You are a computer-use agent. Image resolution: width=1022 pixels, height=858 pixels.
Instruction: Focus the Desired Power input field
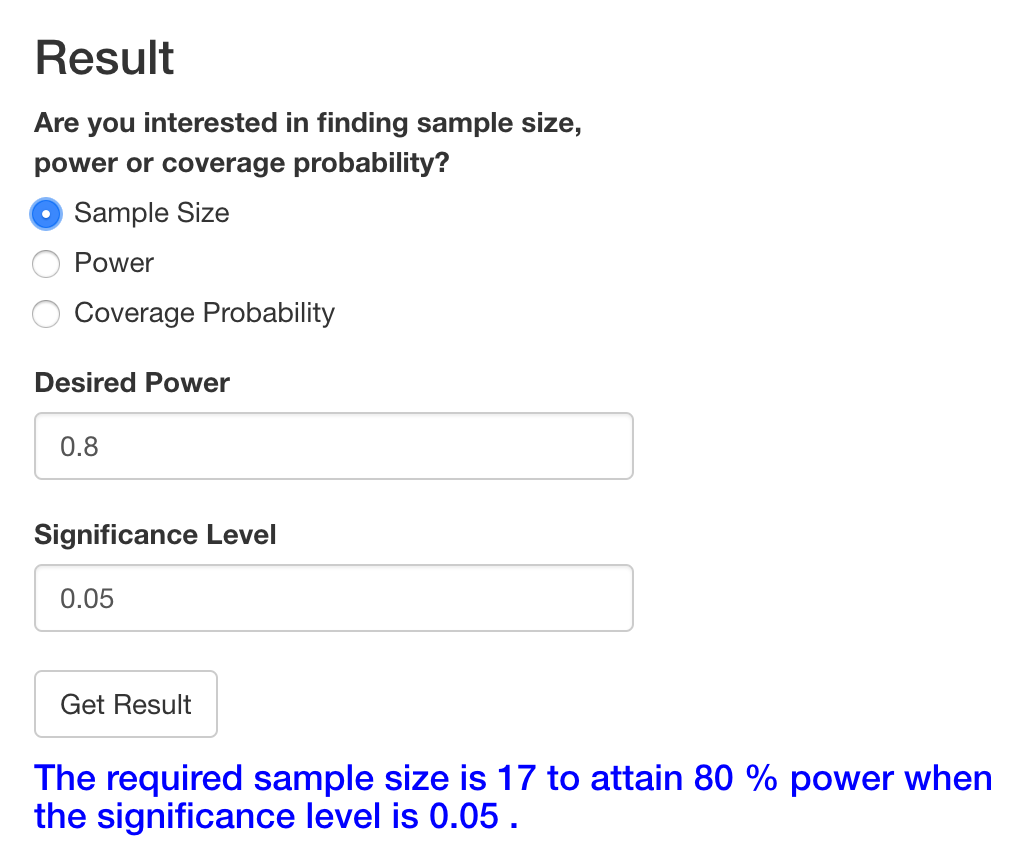333,446
